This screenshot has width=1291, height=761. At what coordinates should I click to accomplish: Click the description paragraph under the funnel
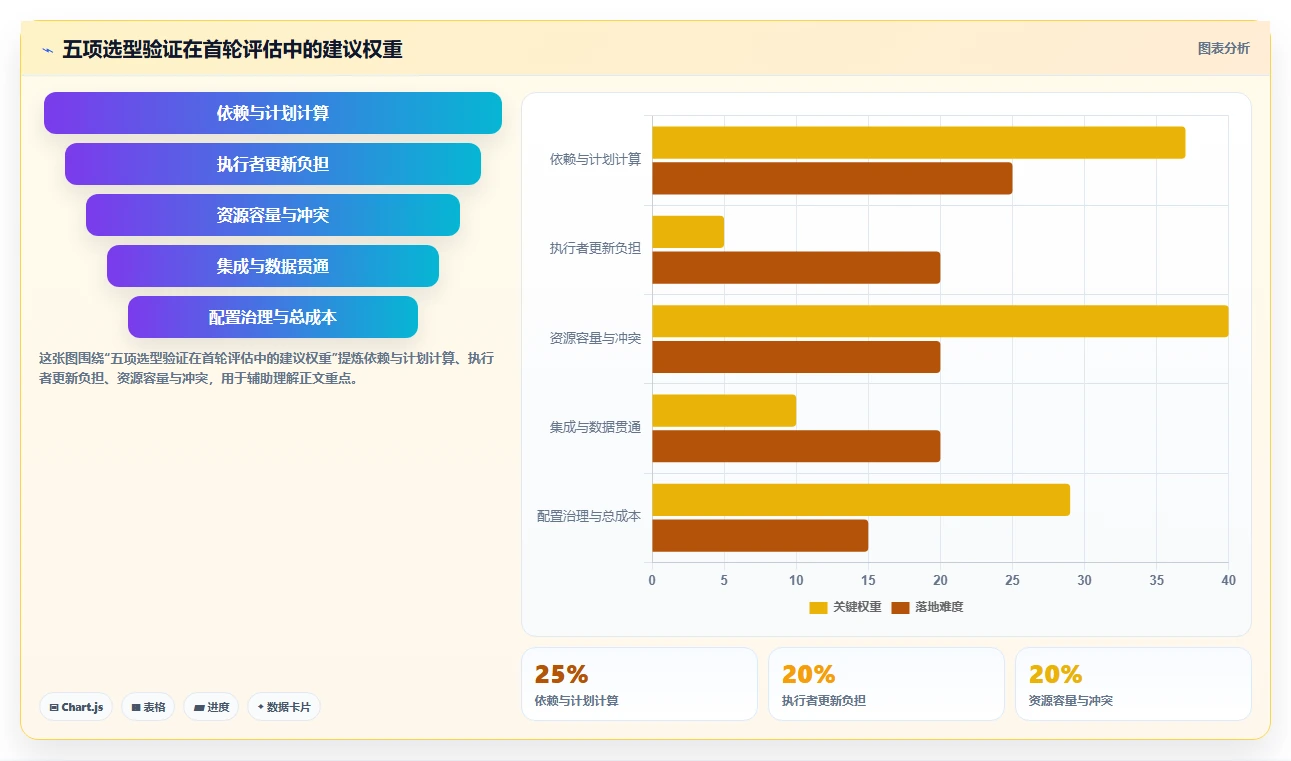(266, 369)
